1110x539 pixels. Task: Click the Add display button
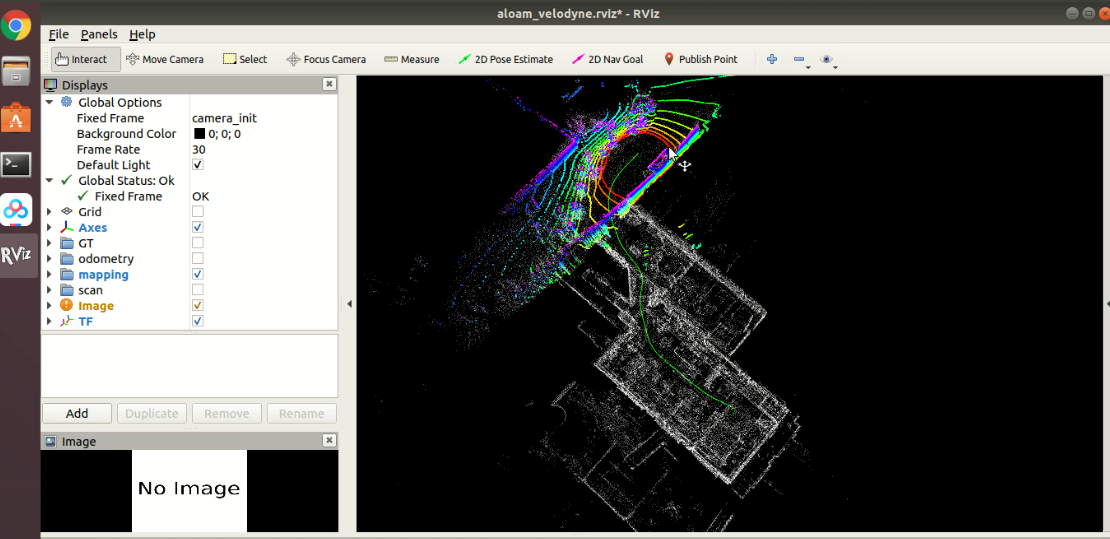tap(77, 413)
